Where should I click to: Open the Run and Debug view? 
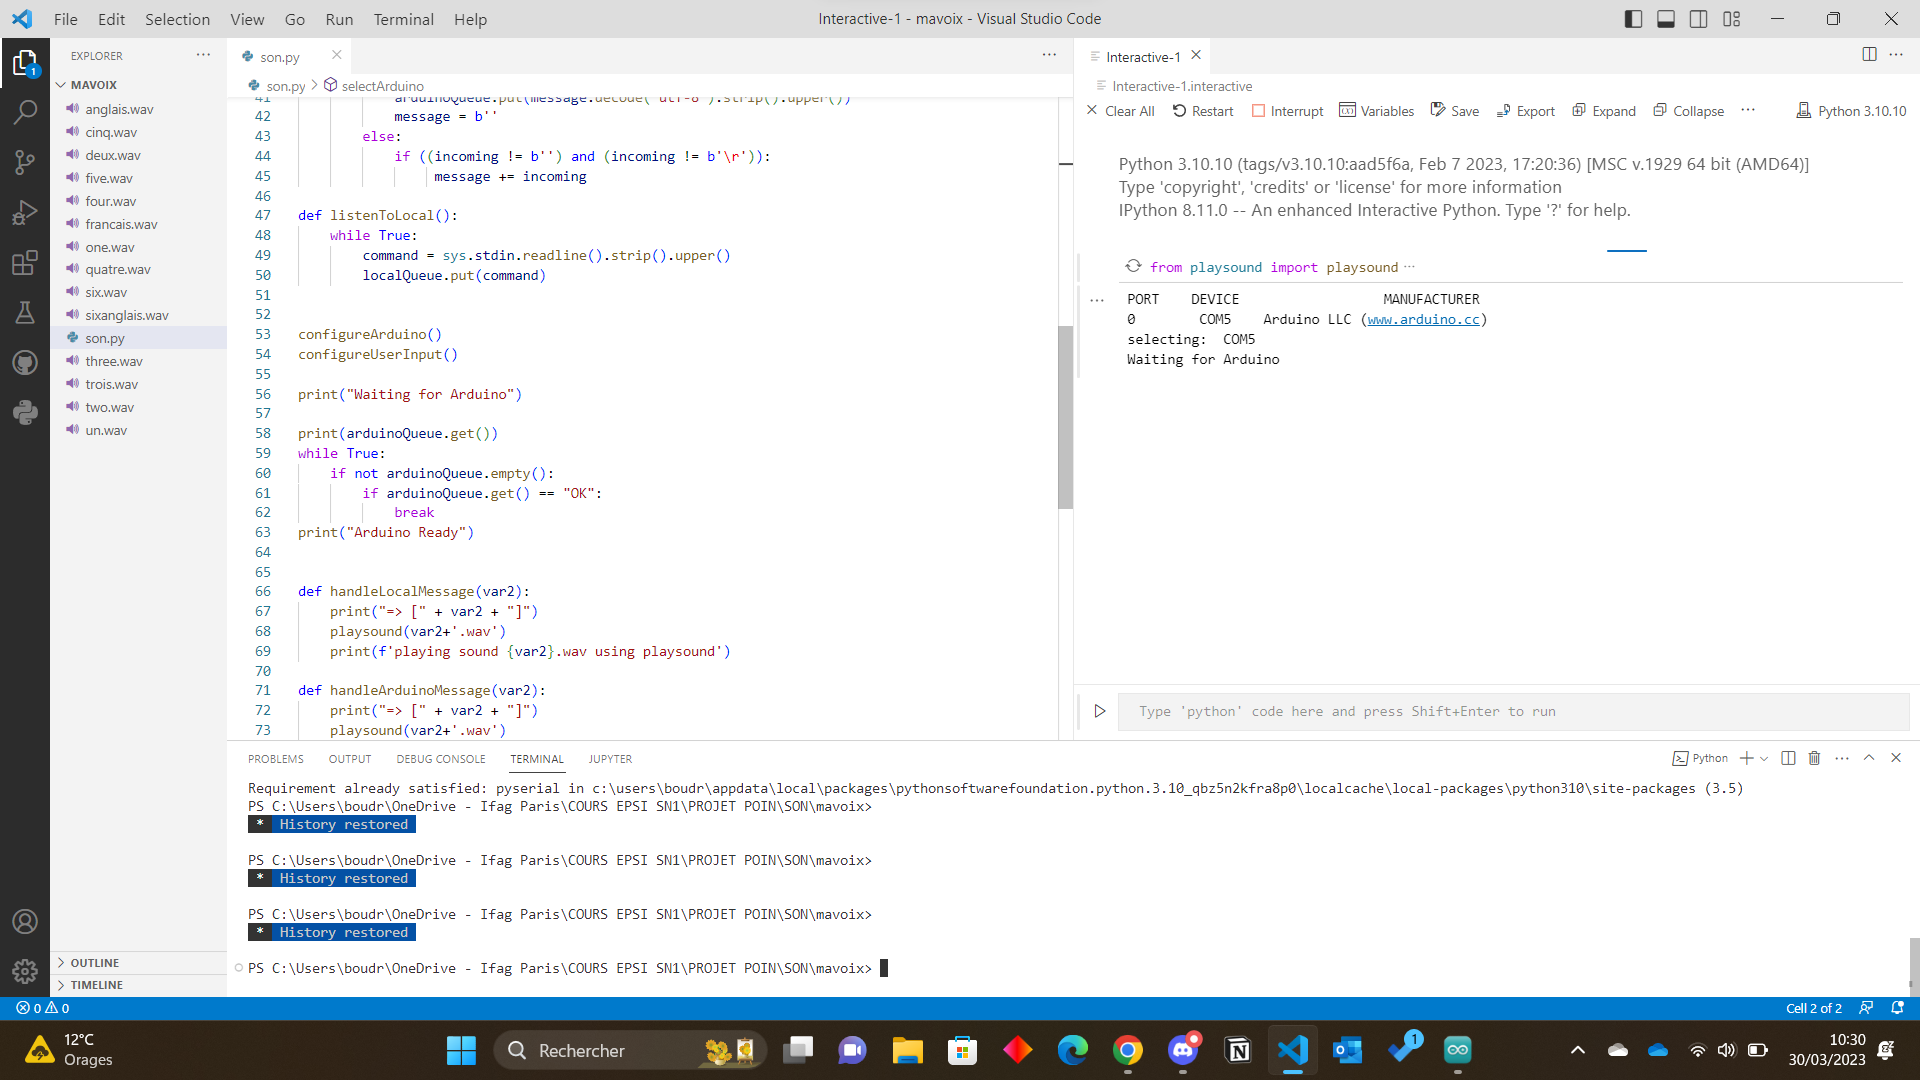pyautogui.click(x=25, y=213)
